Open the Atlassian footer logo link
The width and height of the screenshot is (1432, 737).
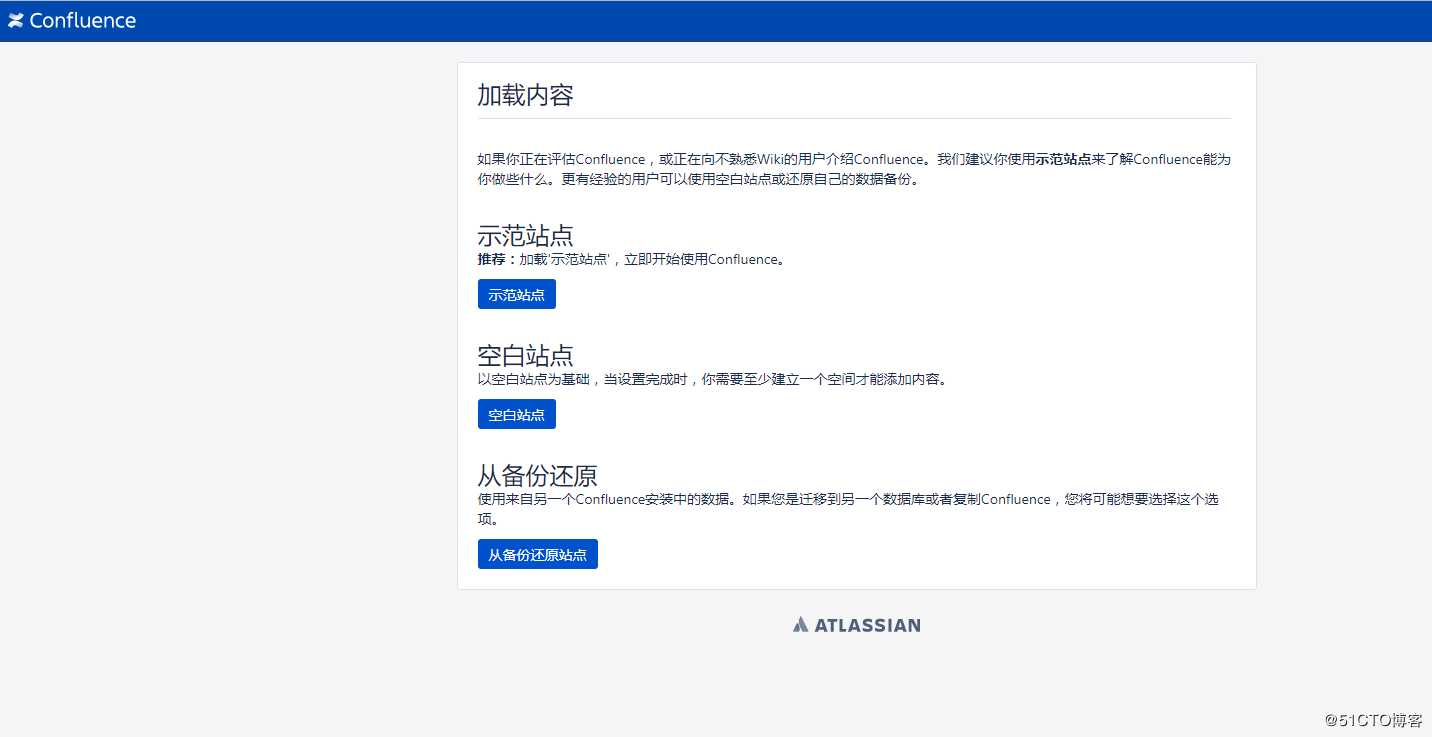(857, 625)
